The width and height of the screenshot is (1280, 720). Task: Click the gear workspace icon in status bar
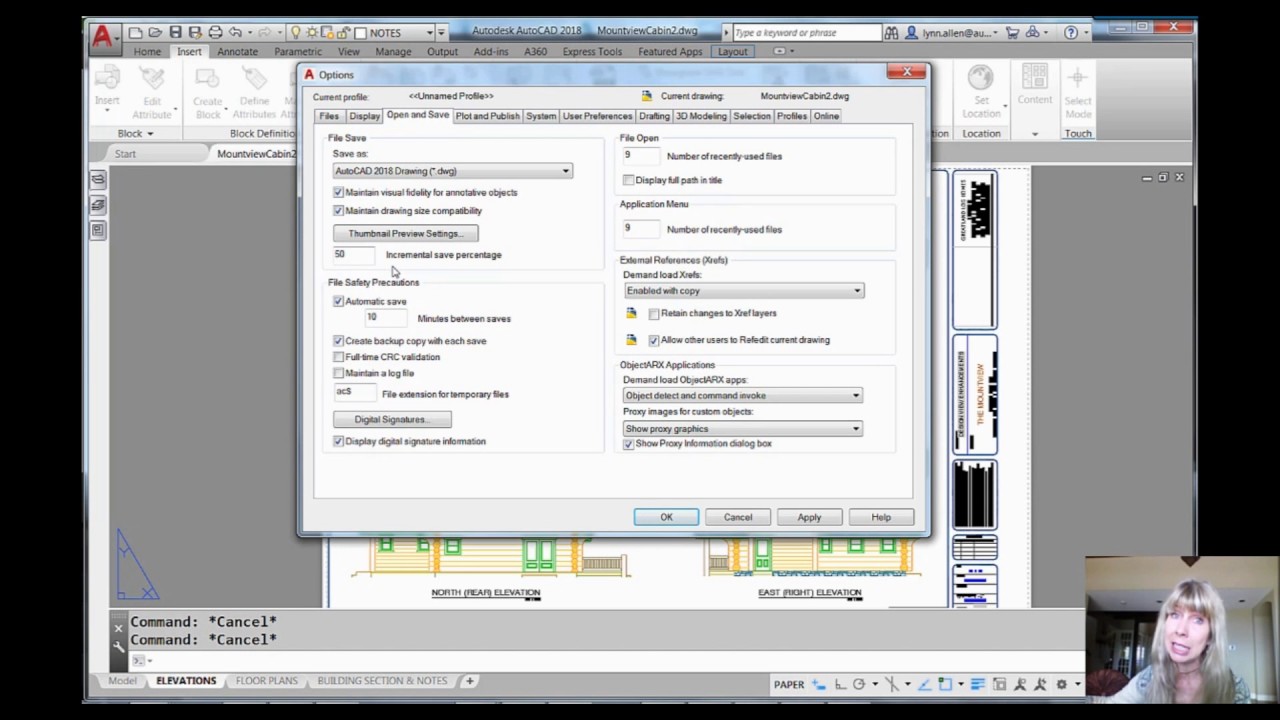point(1062,684)
